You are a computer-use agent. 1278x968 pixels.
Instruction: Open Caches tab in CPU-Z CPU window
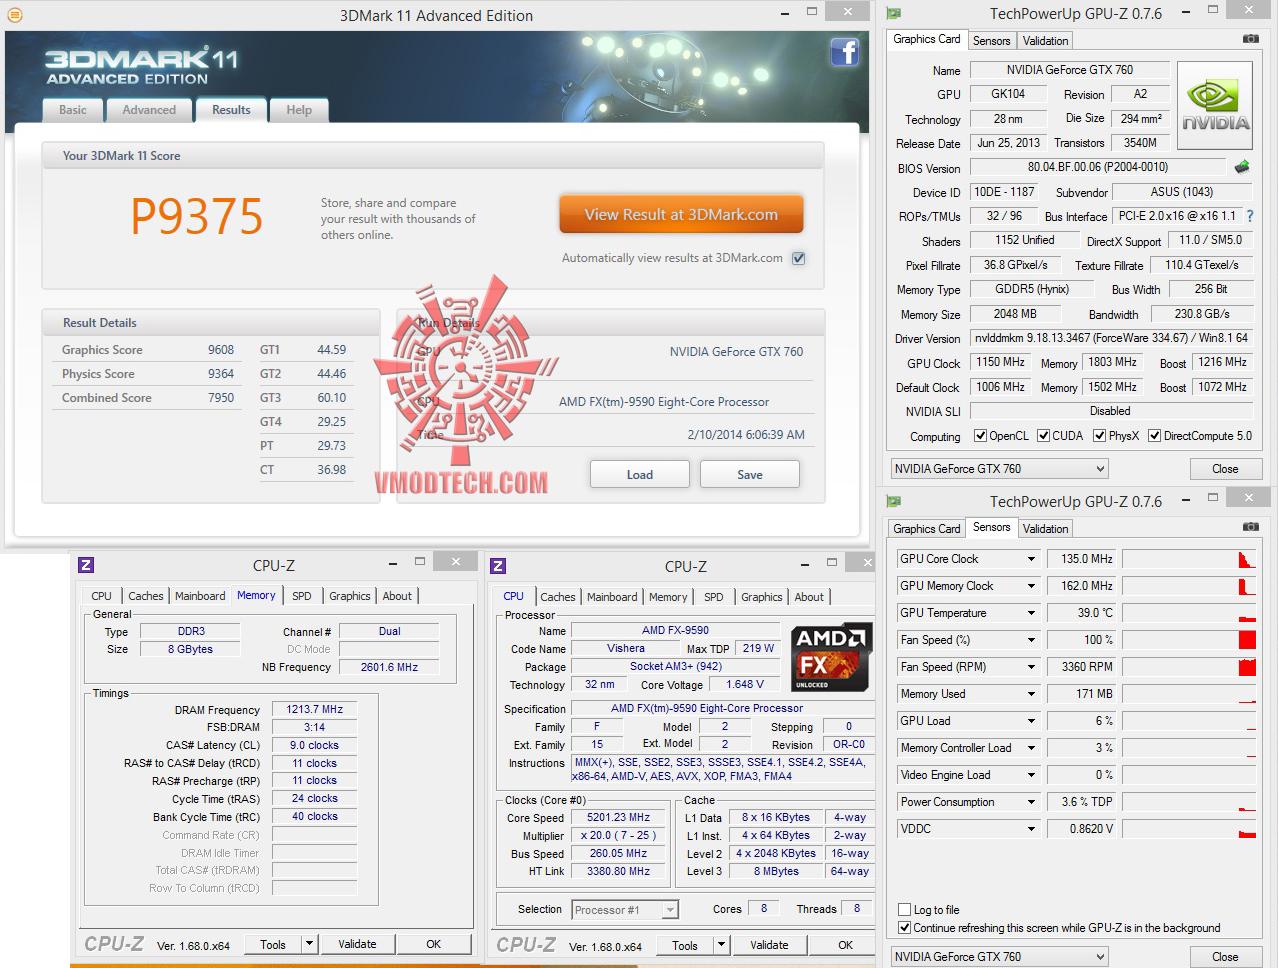click(558, 597)
